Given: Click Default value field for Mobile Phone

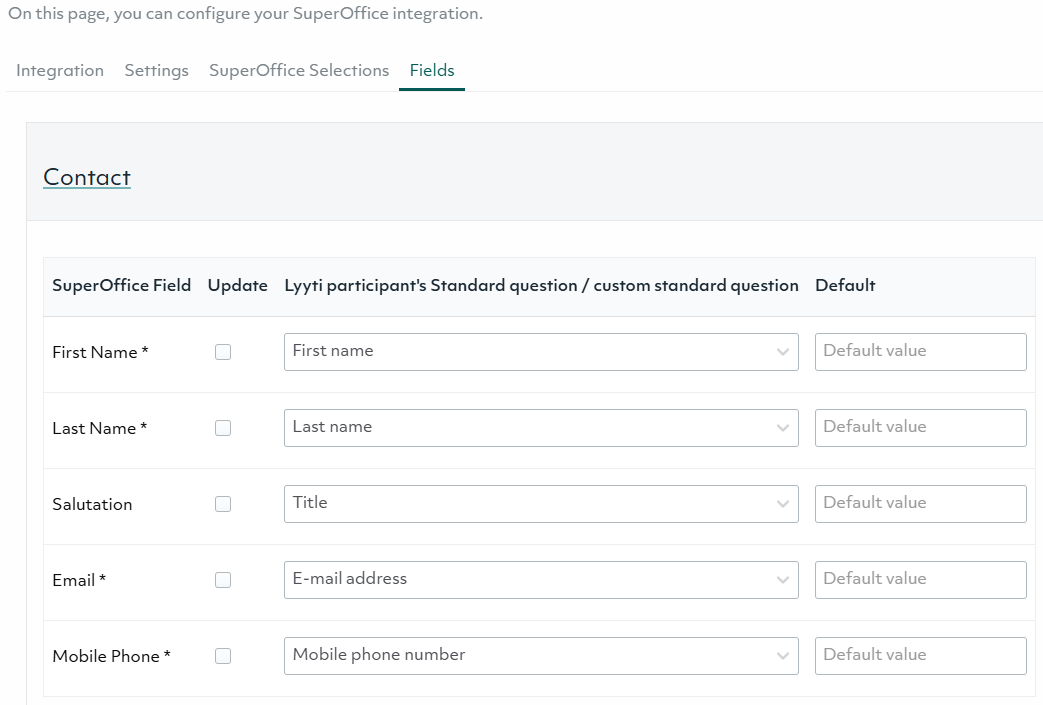Looking at the screenshot, I should pos(920,656).
